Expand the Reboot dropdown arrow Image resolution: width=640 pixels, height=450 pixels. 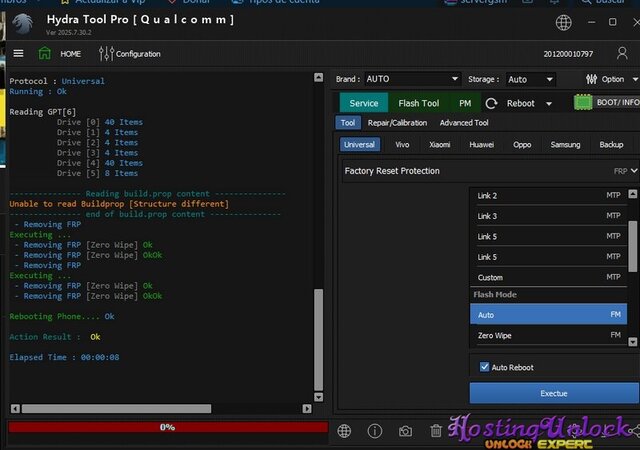click(549, 103)
